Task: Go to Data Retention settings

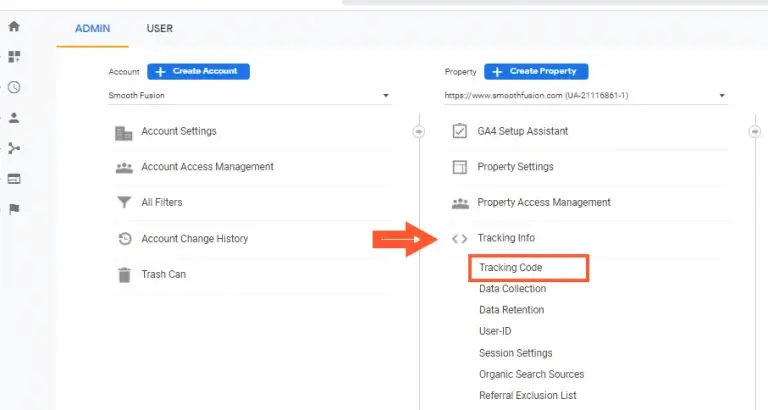Action: click(x=511, y=310)
